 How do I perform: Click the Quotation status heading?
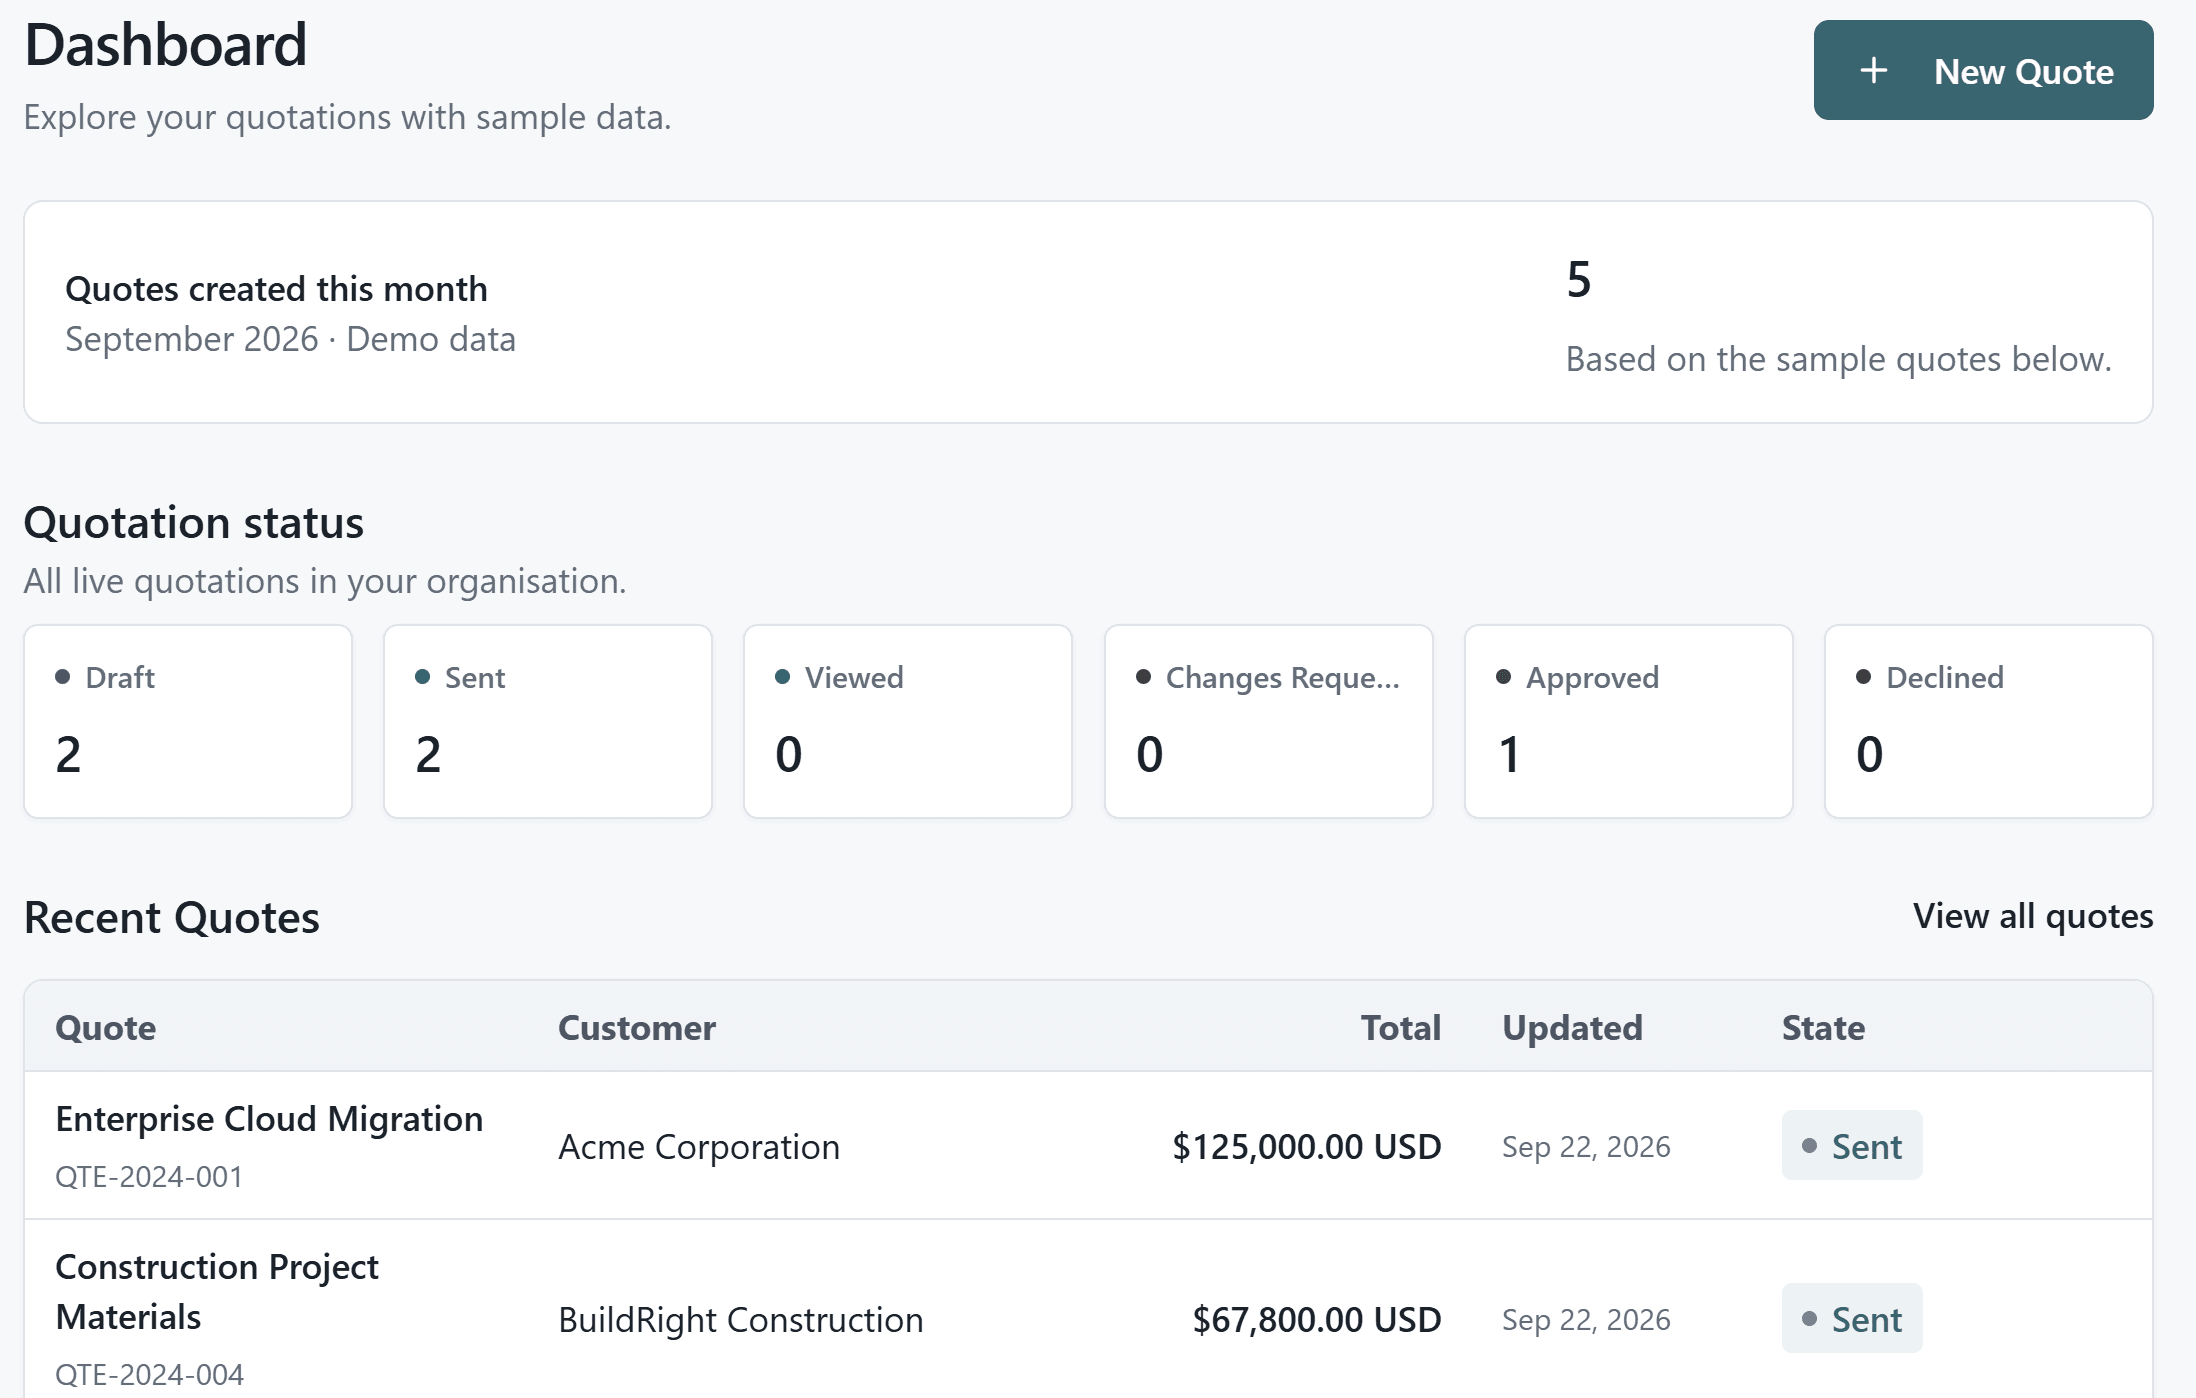pyautogui.click(x=194, y=522)
